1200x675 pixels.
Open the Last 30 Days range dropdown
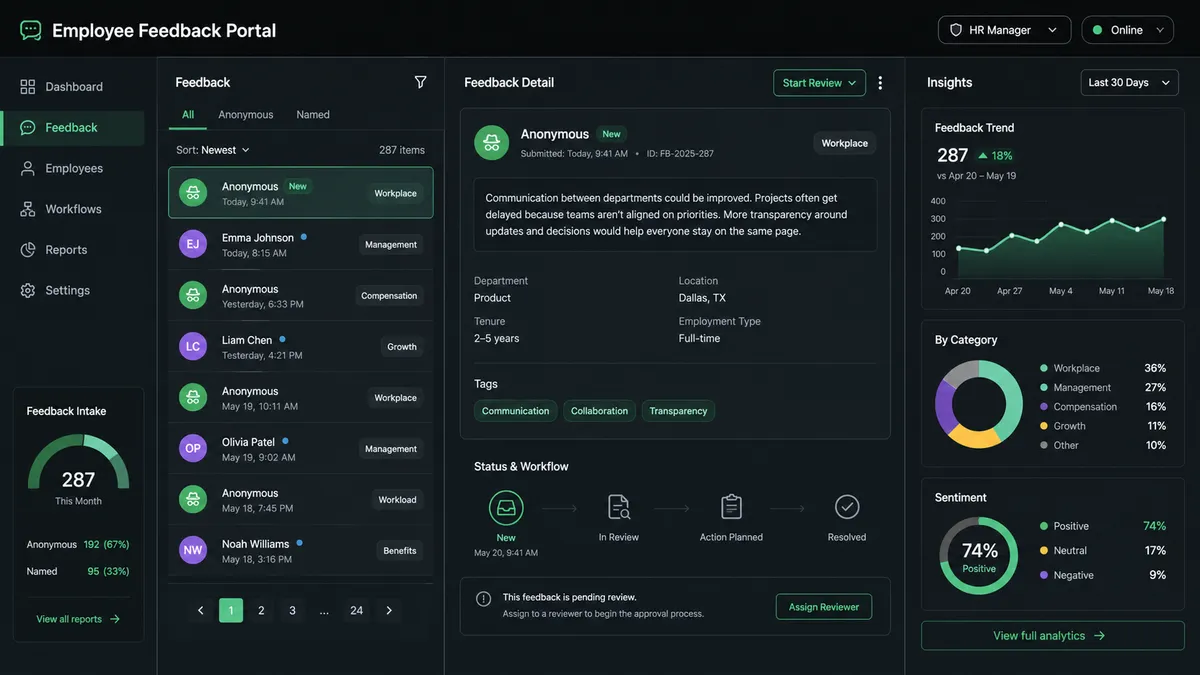(x=1129, y=83)
